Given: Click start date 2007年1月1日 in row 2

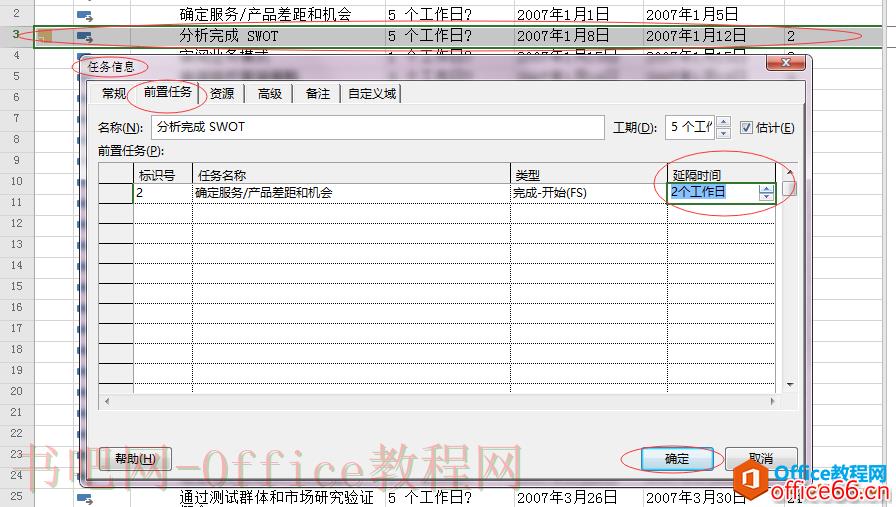Looking at the screenshot, I should click(563, 14).
